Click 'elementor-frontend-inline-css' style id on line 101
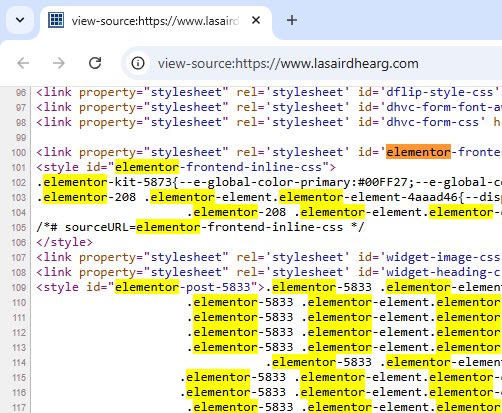 click(x=218, y=167)
